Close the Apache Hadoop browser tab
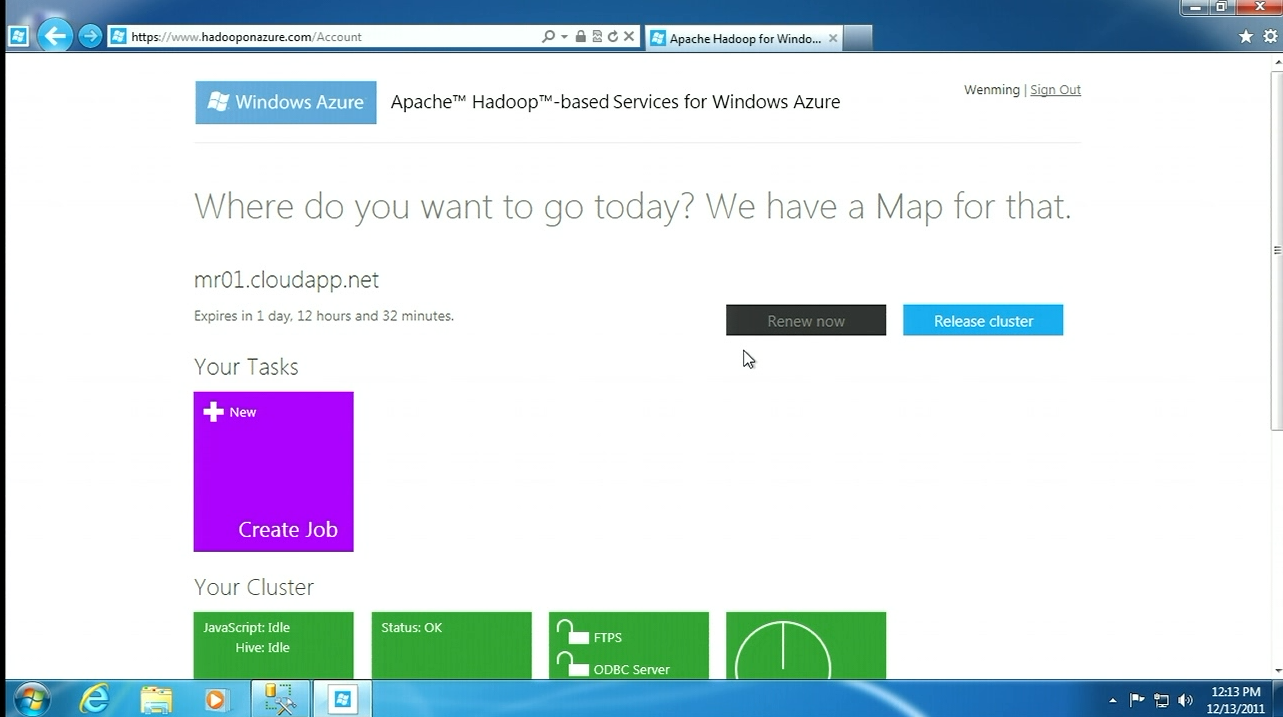This screenshot has height=717, width=1283. click(833, 39)
